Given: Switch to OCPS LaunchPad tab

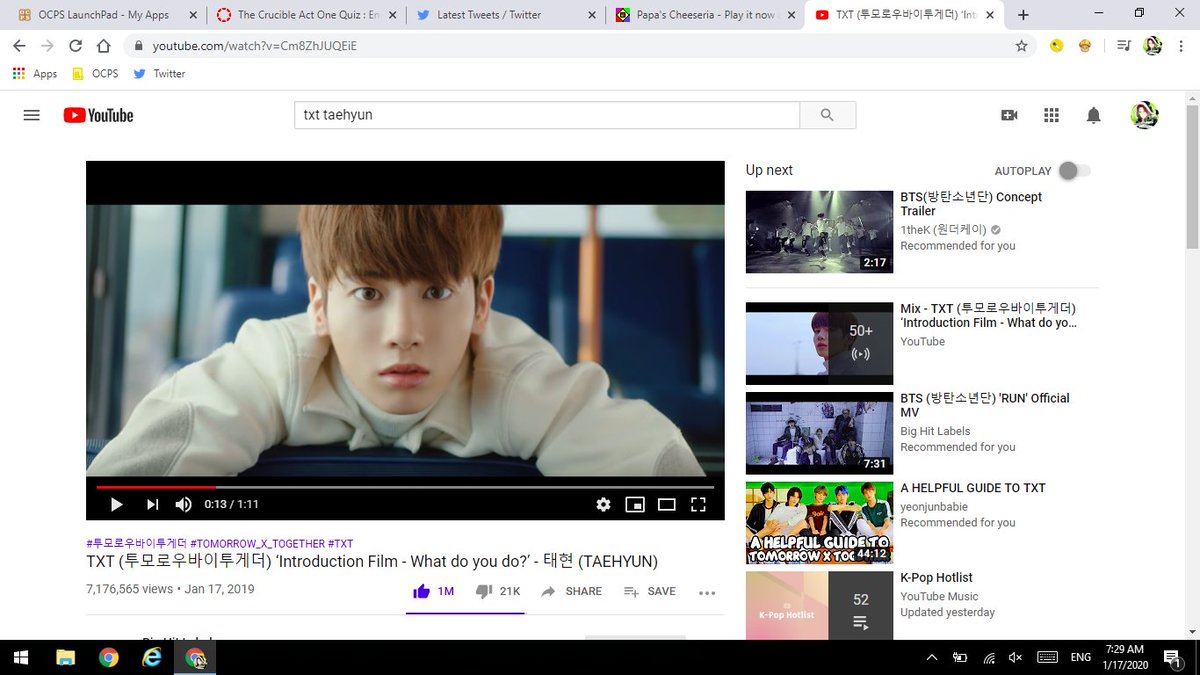Looking at the screenshot, I should pyautogui.click(x=105, y=15).
